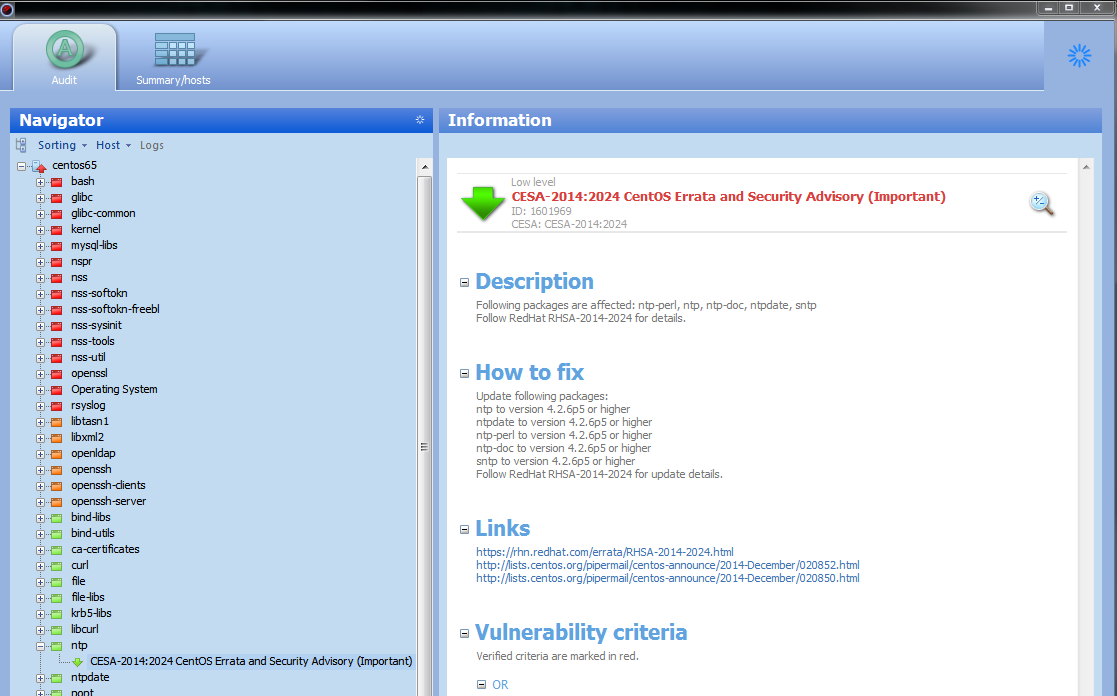Click the red icon next to mysql-libs

(56, 246)
